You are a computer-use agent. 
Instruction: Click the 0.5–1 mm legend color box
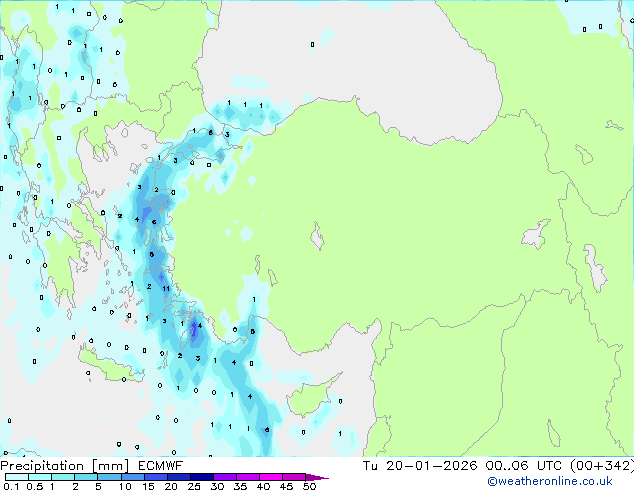(40, 477)
